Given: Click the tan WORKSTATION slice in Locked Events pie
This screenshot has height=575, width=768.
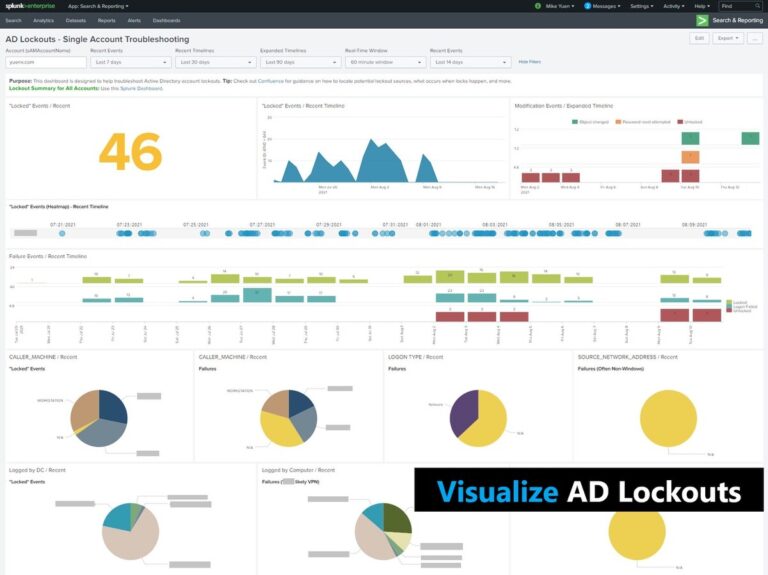Looking at the screenshot, I should (x=83, y=410).
